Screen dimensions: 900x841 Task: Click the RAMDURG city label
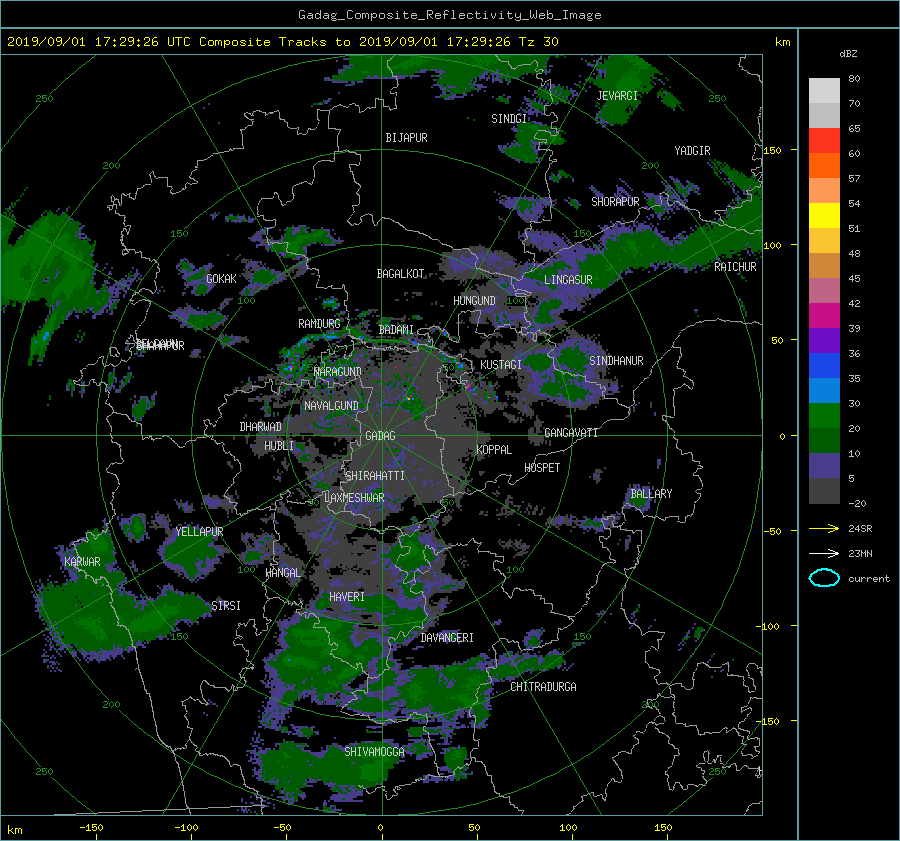click(319, 324)
